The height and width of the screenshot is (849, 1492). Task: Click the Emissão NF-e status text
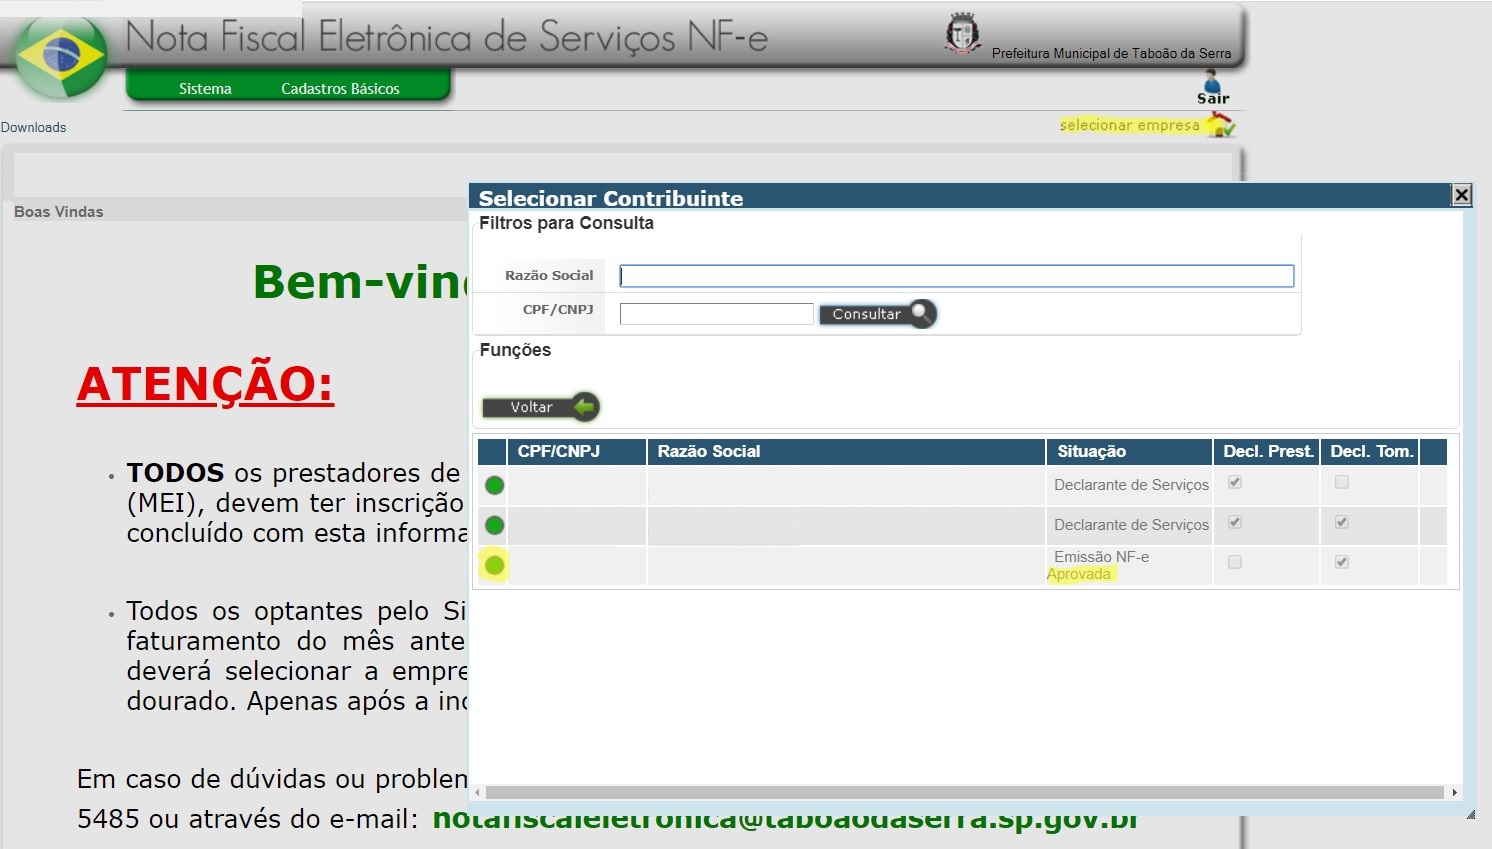(1101, 557)
